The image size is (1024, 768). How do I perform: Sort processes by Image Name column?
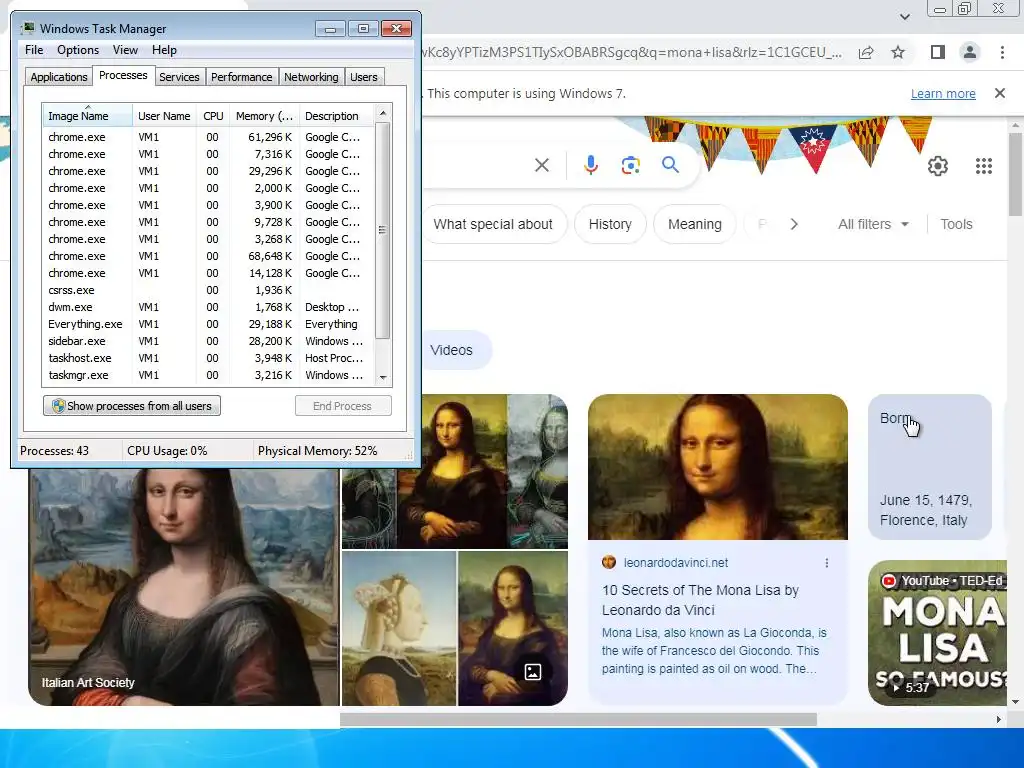coord(87,116)
